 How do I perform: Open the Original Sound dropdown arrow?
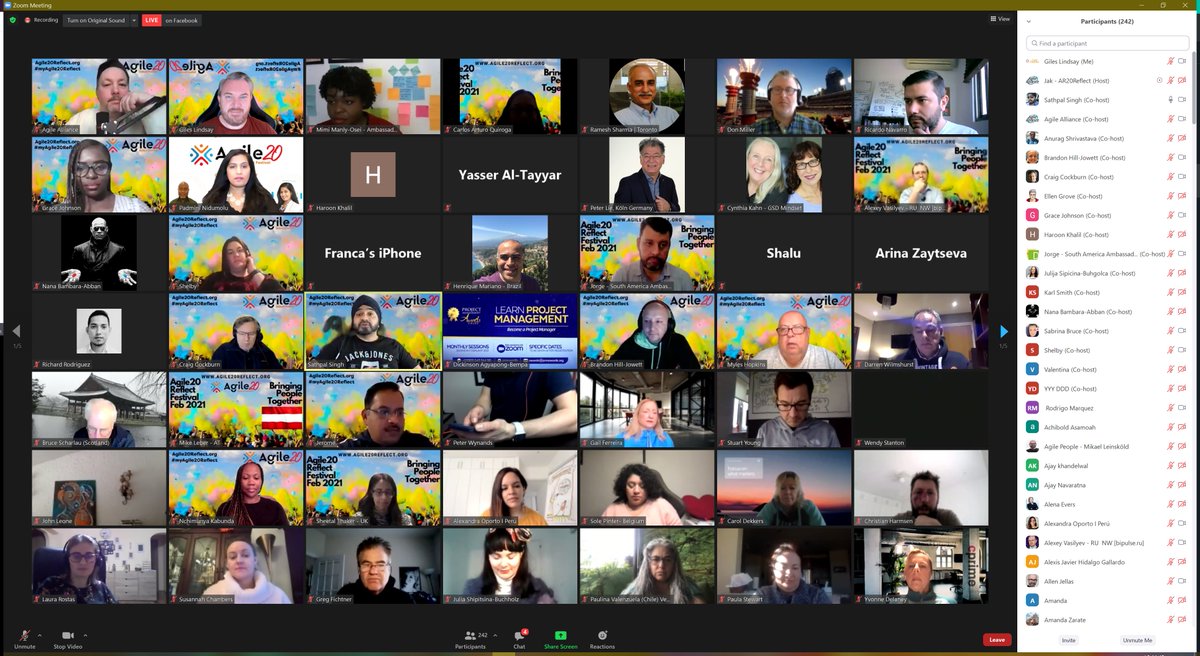pos(134,18)
